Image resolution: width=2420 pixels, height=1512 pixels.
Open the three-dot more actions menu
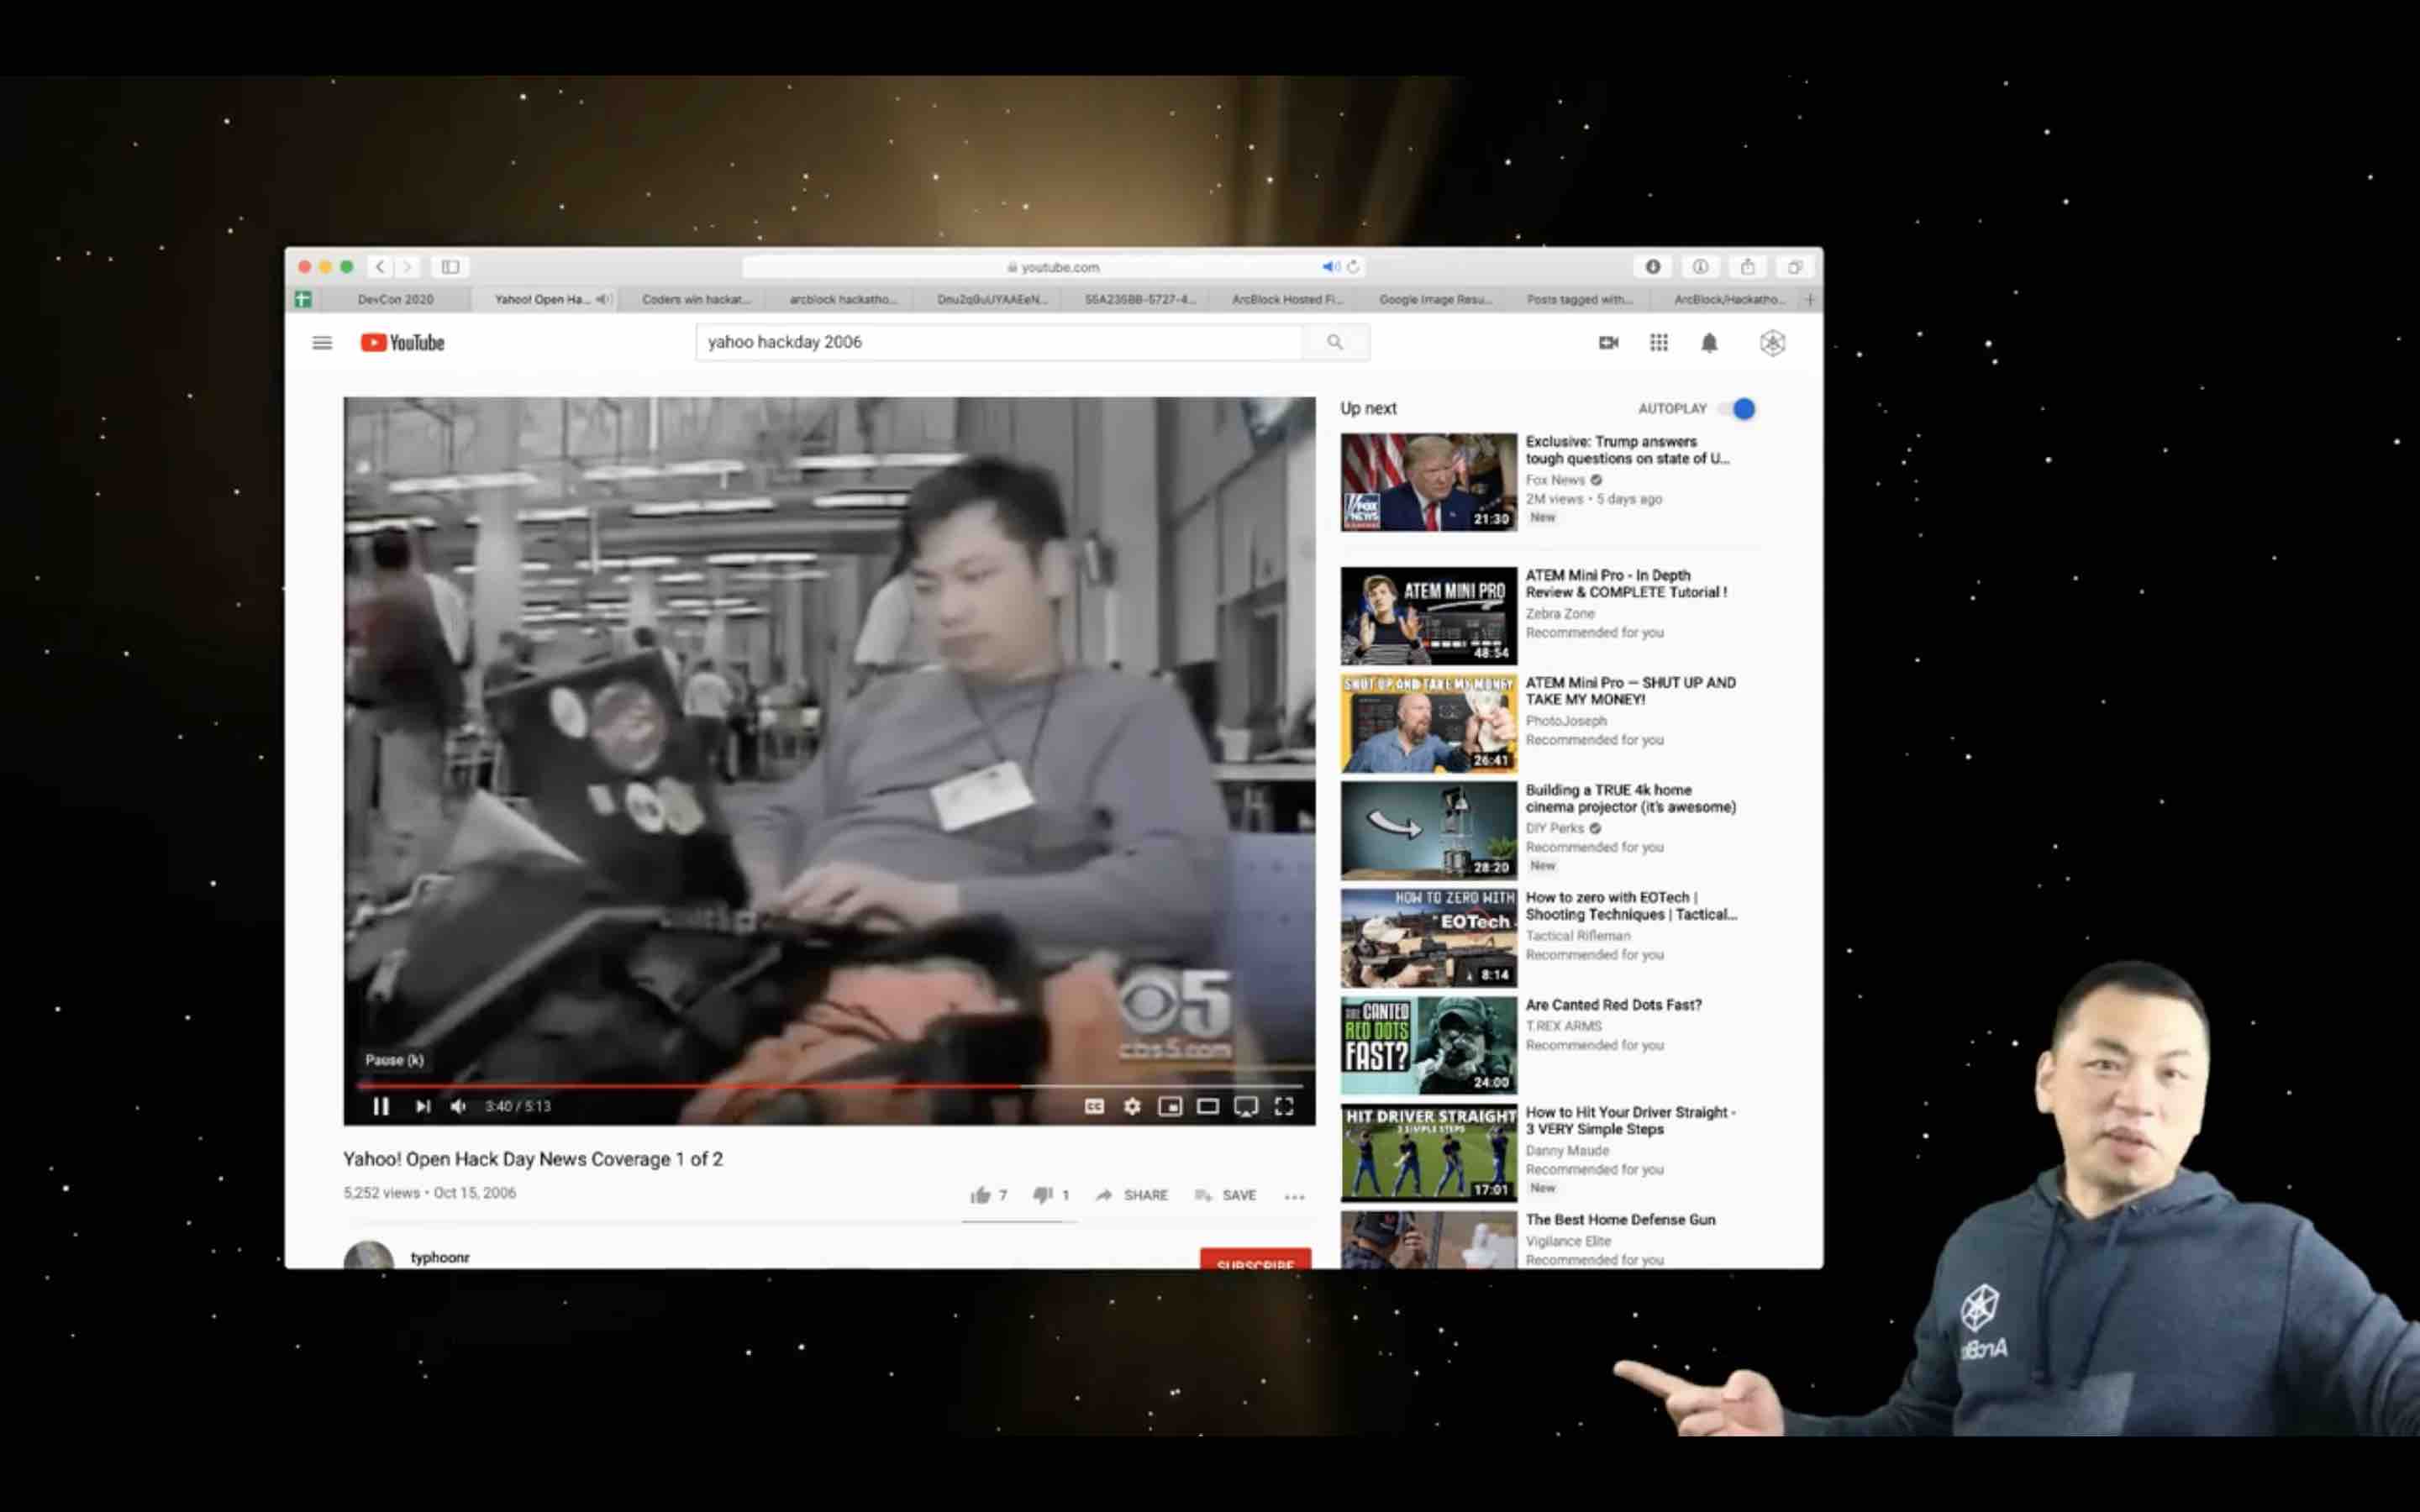pyautogui.click(x=1294, y=1196)
